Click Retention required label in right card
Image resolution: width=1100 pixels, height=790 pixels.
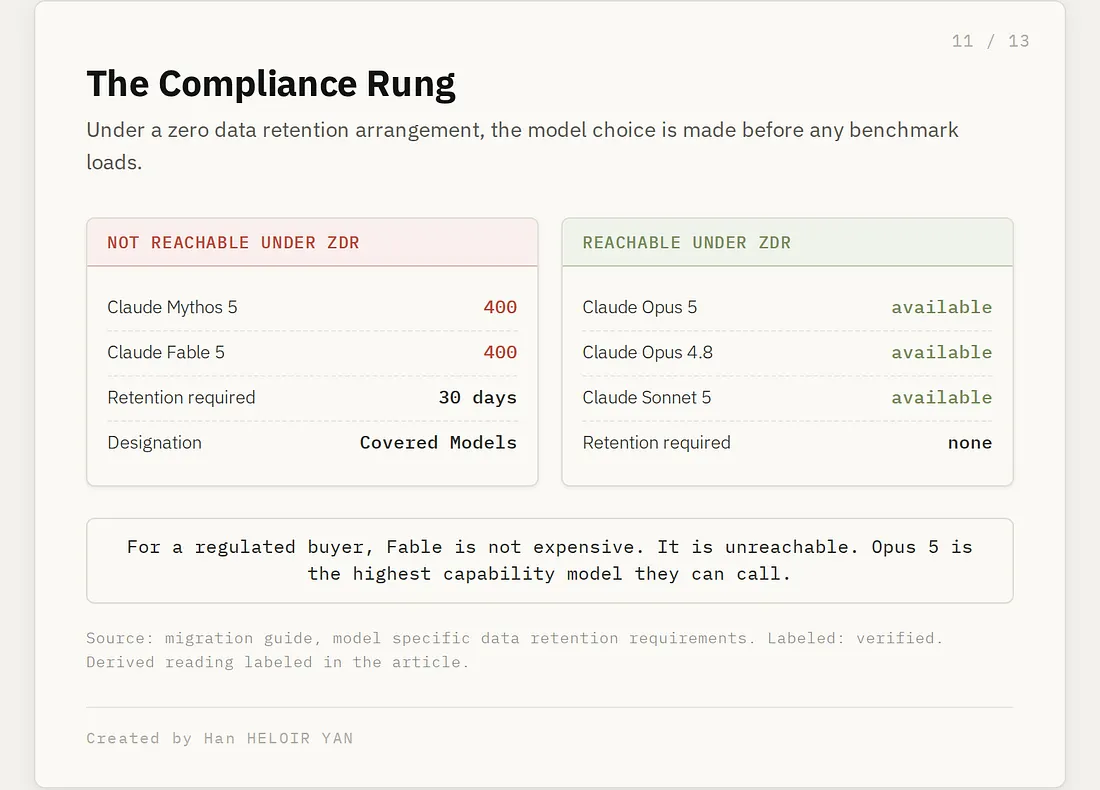click(x=657, y=443)
